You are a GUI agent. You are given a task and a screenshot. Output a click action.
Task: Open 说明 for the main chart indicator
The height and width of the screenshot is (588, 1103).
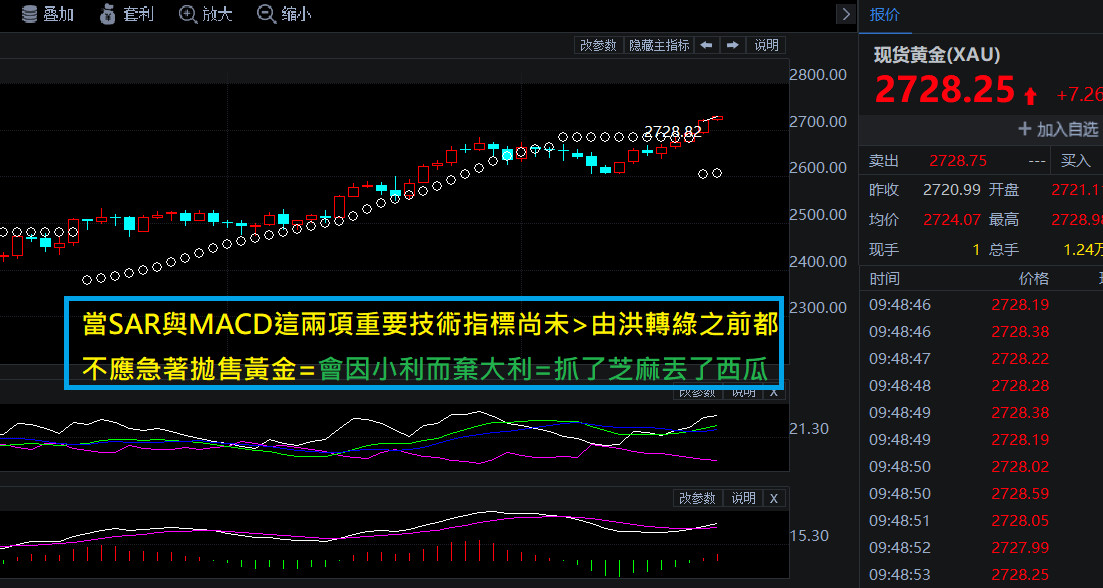[x=766, y=45]
